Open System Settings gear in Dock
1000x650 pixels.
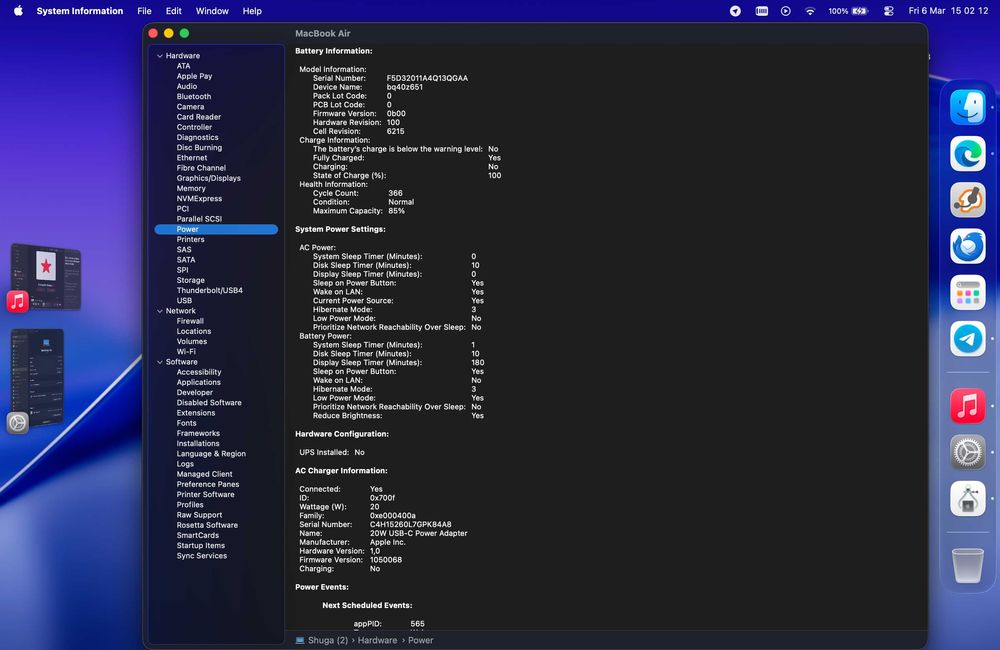[967, 452]
